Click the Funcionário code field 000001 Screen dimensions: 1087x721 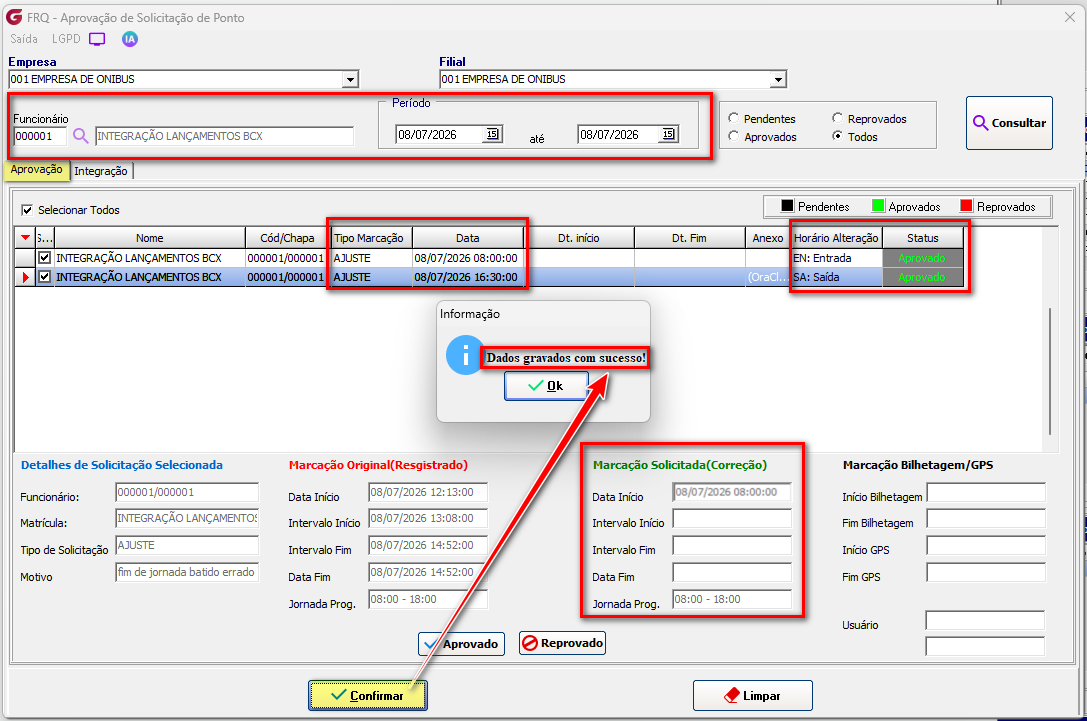pyautogui.click(x=40, y=136)
